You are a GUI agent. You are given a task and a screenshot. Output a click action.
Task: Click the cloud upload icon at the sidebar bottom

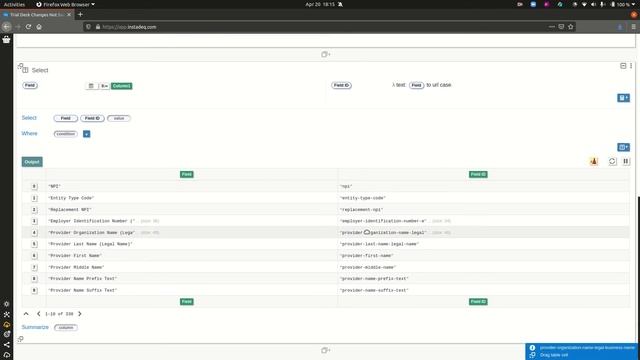coord(7,355)
